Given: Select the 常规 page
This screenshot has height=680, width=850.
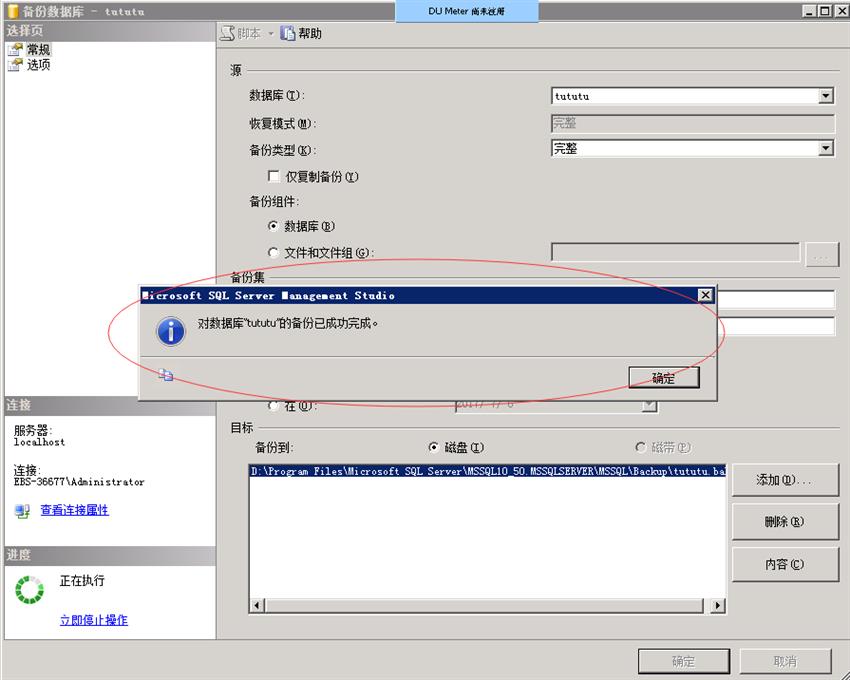Looking at the screenshot, I should [x=38, y=49].
